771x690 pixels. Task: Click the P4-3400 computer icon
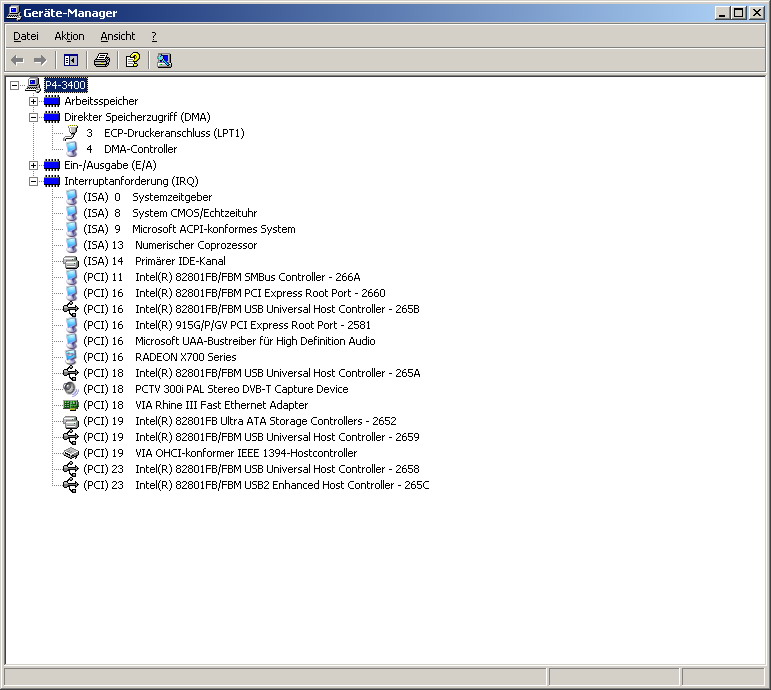coord(33,85)
